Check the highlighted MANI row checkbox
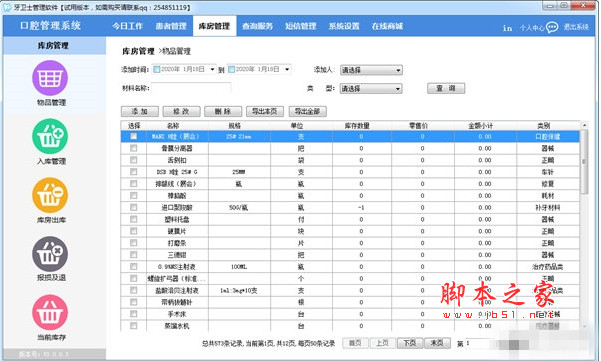This screenshot has height=361, width=601. [x=133, y=136]
